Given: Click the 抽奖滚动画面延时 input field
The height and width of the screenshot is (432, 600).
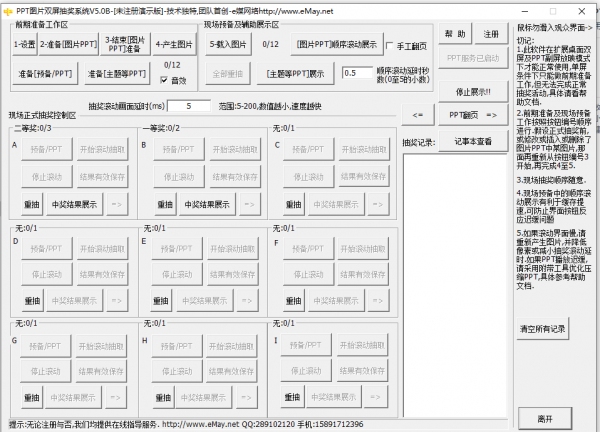Looking at the screenshot, I should [189, 106].
